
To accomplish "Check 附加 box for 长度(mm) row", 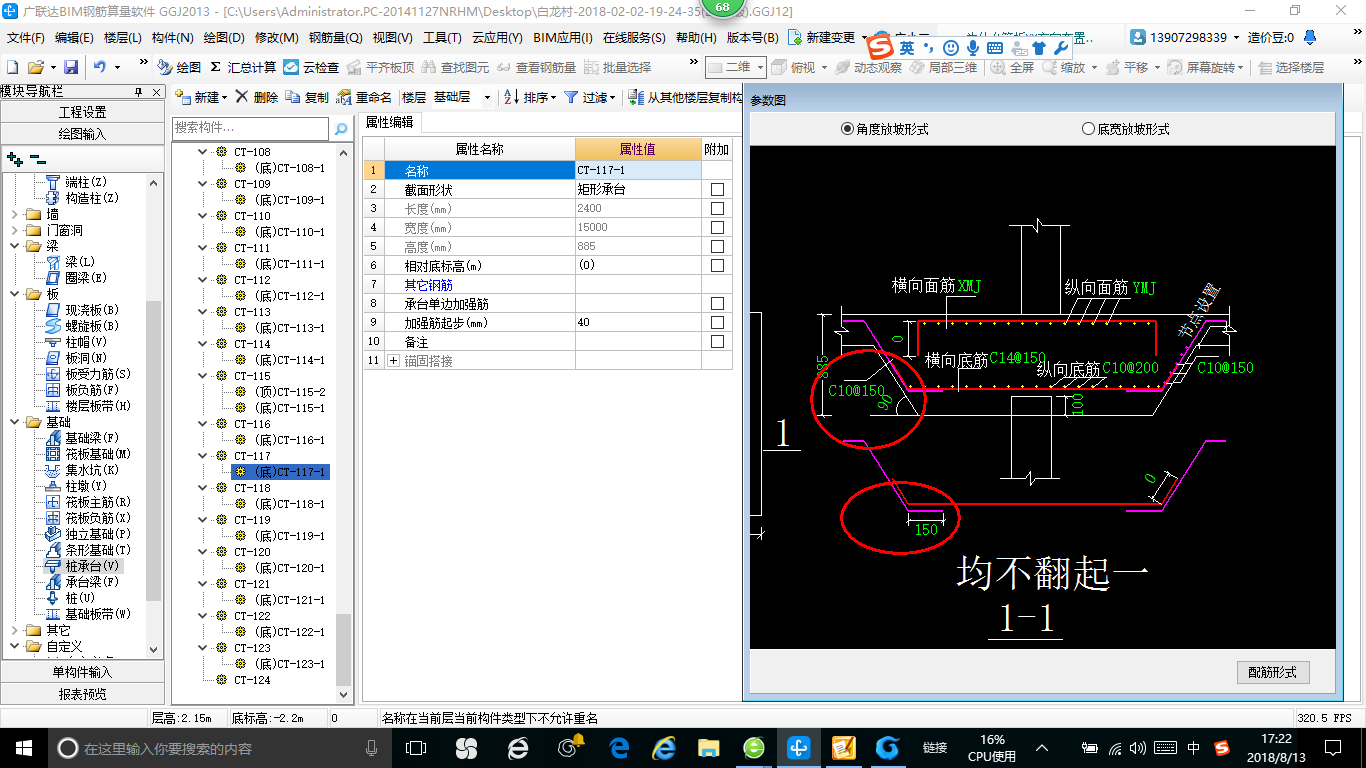I will pos(717,209).
